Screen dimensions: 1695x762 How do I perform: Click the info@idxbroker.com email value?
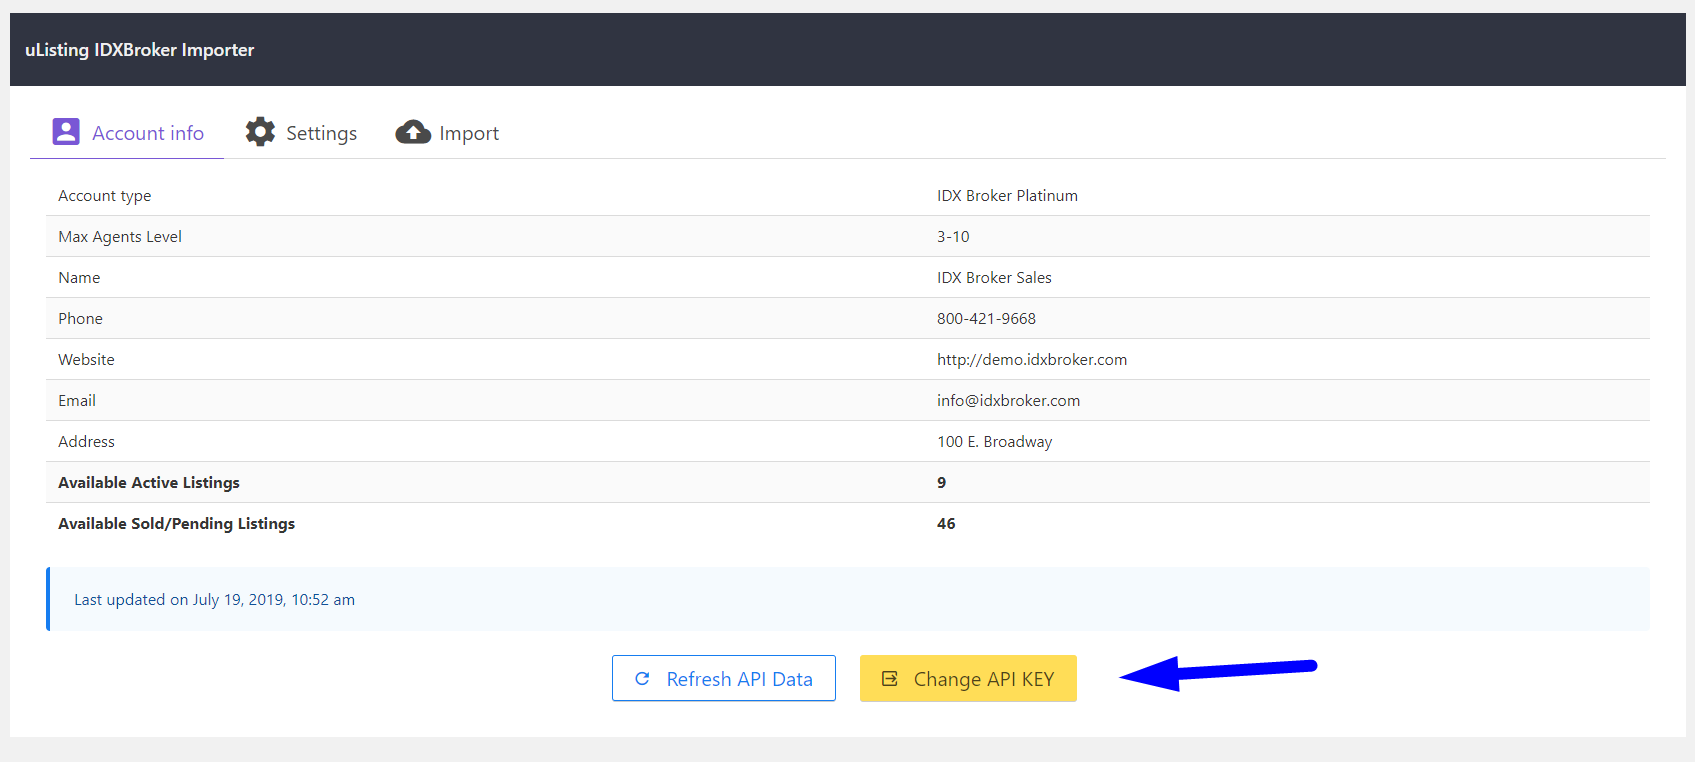click(x=1008, y=401)
